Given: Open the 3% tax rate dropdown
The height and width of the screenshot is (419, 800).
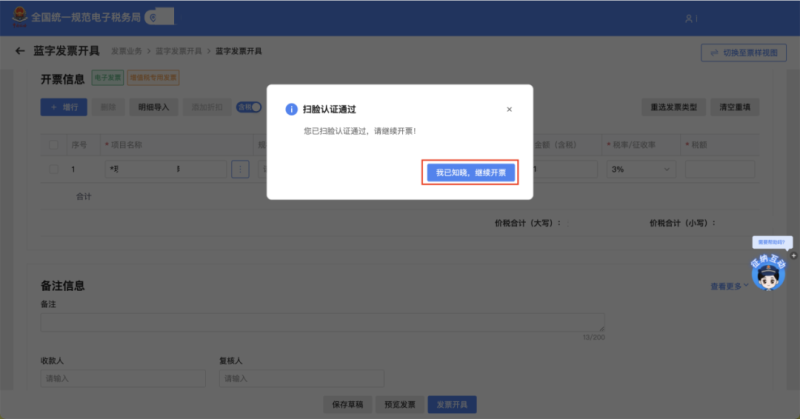Looking at the screenshot, I should [x=641, y=169].
